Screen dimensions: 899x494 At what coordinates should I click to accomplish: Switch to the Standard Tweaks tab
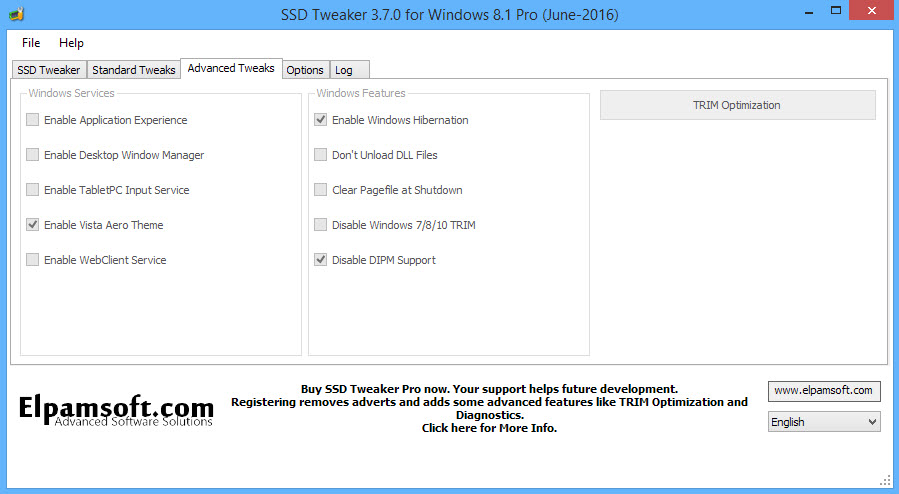pyautogui.click(x=134, y=70)
